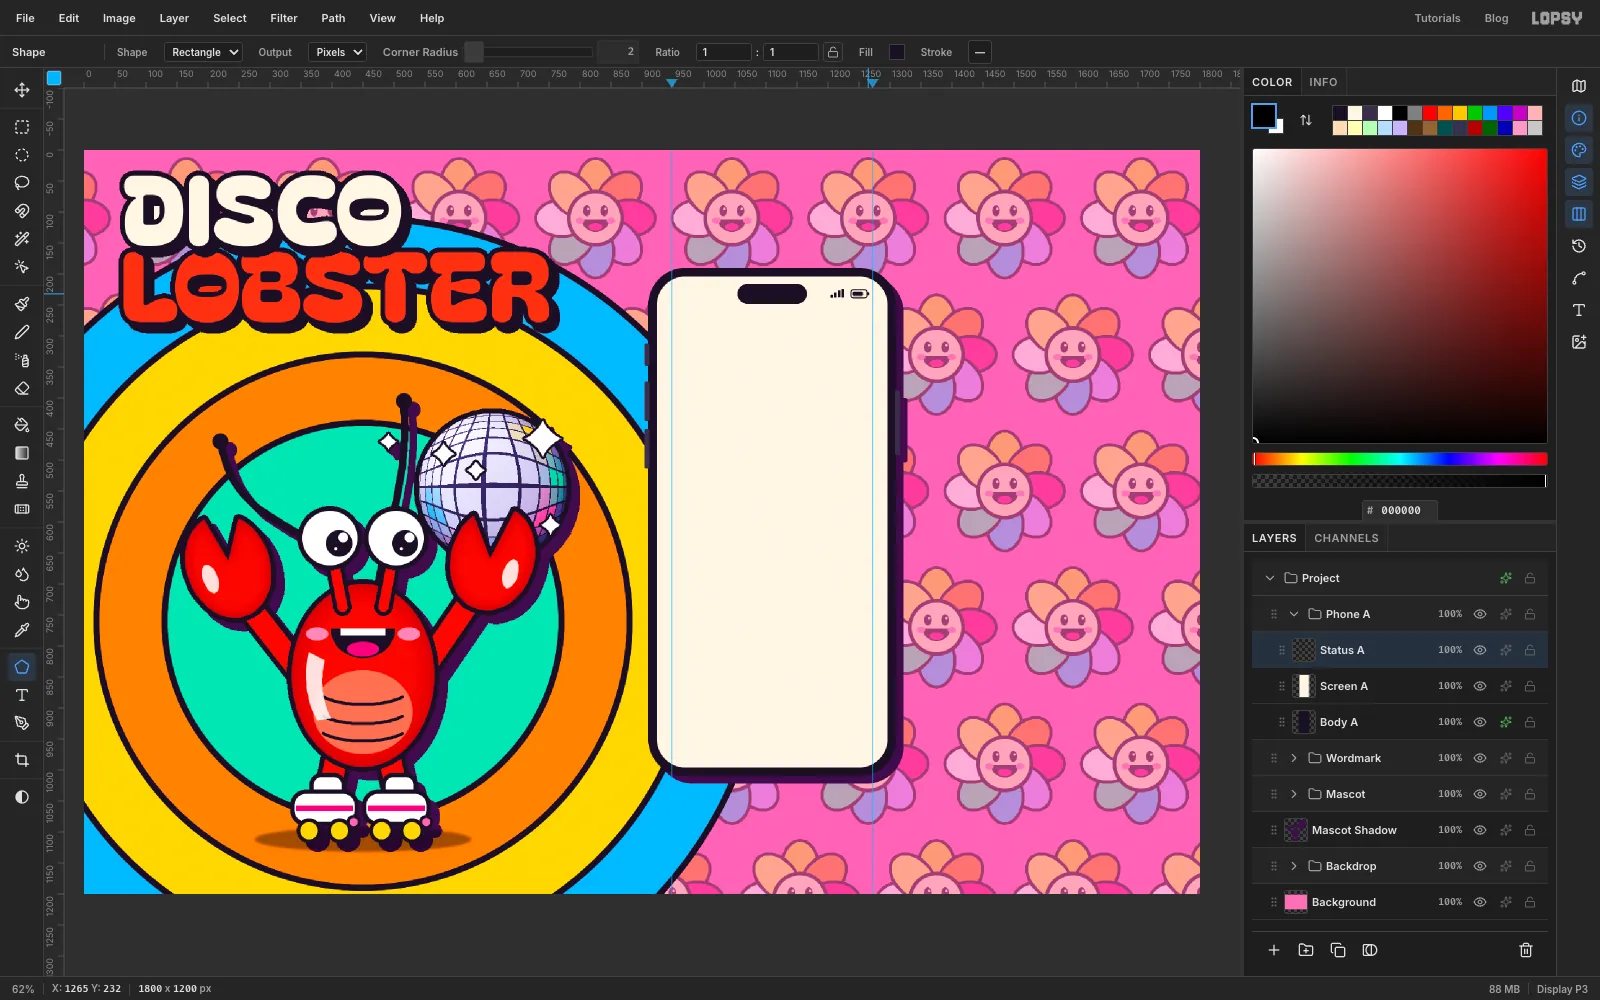This screenshot has width=1600, height=1000.
Task: Click the Stroke style box
Action: point(980,52)
